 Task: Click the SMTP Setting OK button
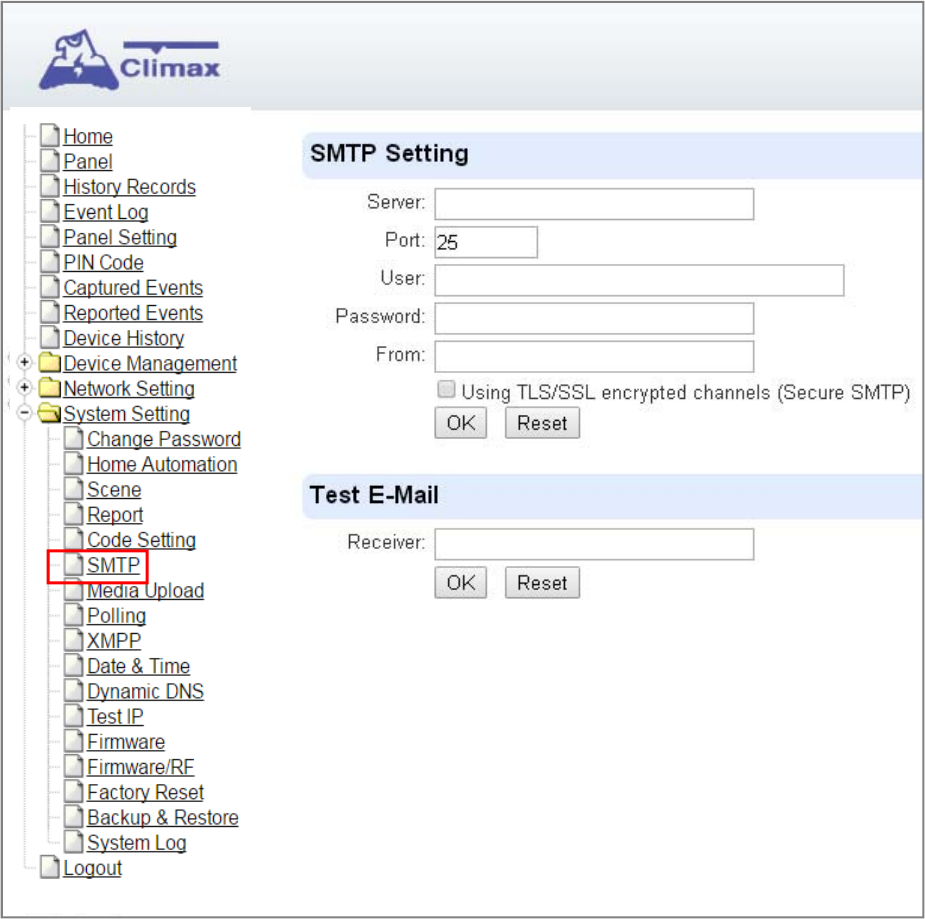coord(461,423)
